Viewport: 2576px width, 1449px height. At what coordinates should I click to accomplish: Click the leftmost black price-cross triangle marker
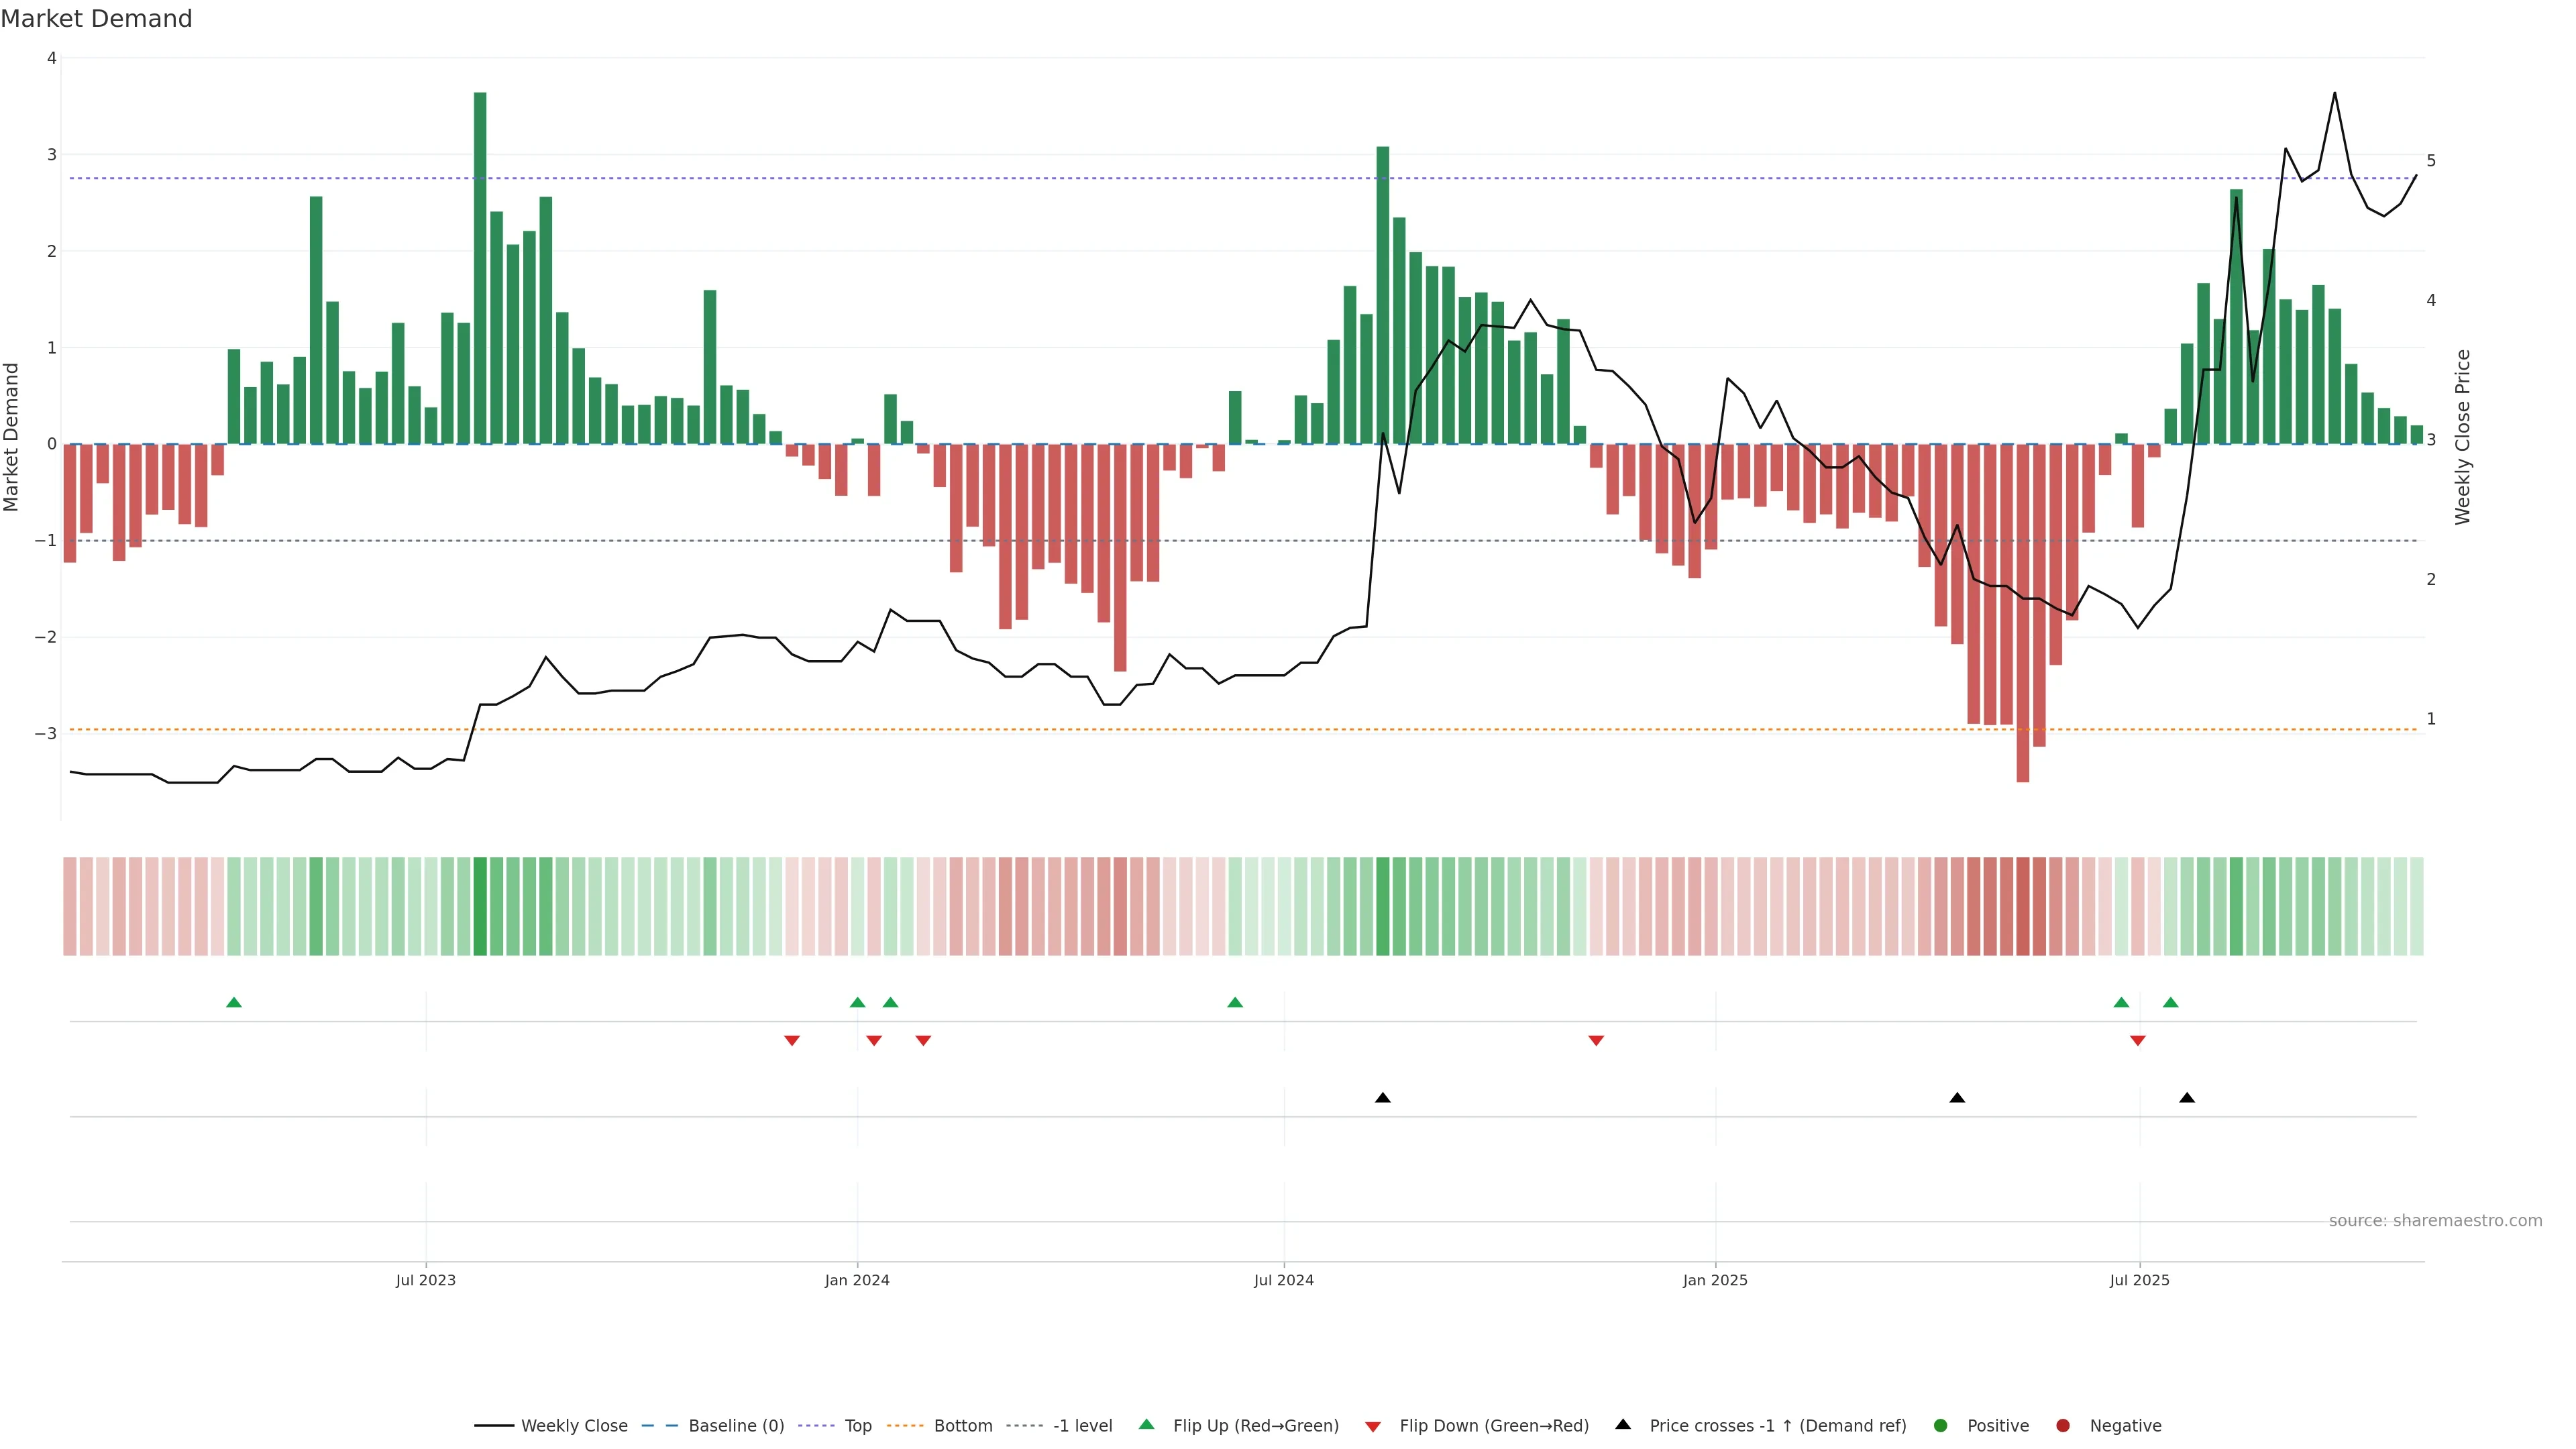point(1382,1098)
